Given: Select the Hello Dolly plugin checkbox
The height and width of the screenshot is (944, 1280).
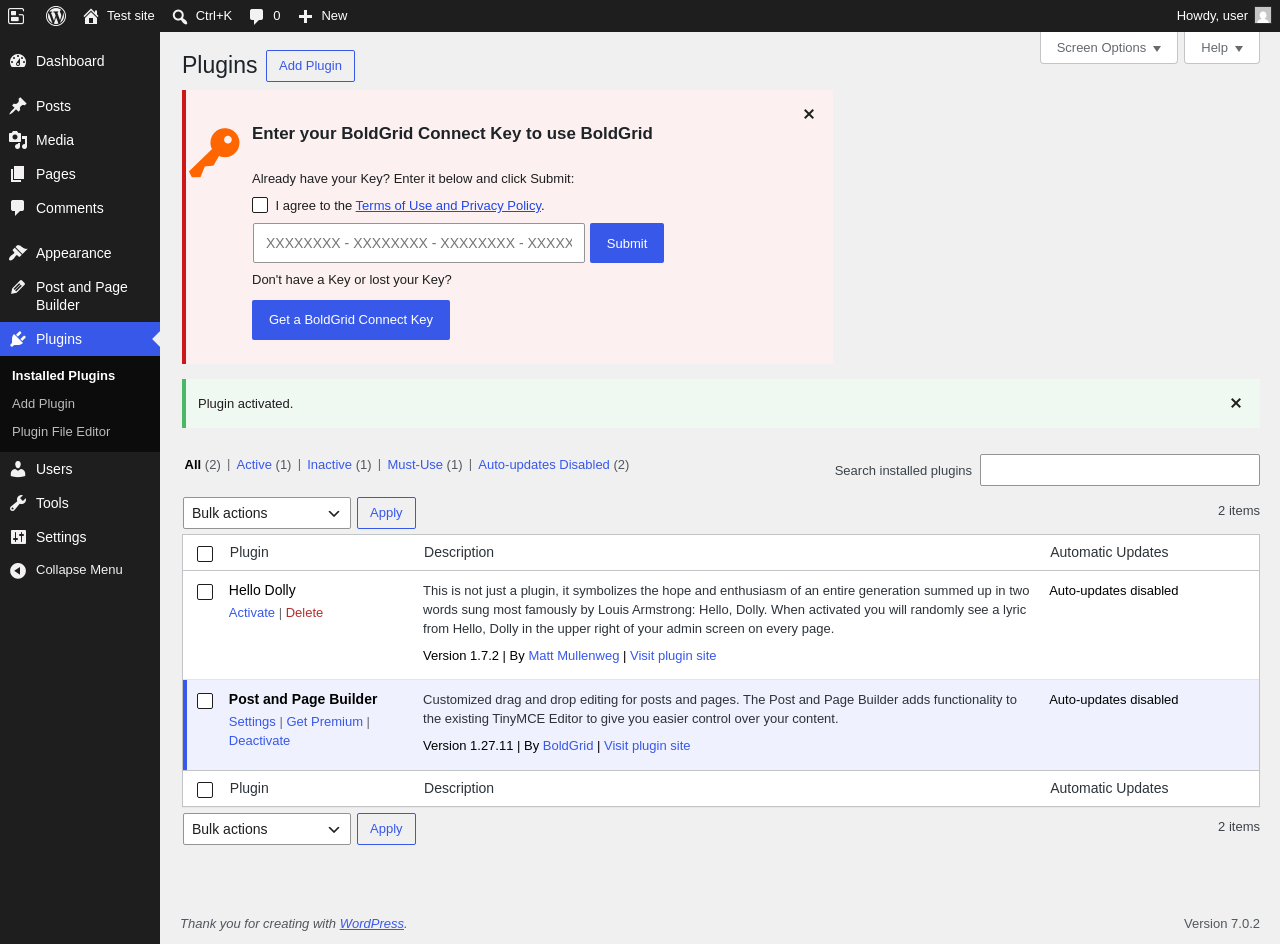Looking at the screenshot, I should pos(205,592).
